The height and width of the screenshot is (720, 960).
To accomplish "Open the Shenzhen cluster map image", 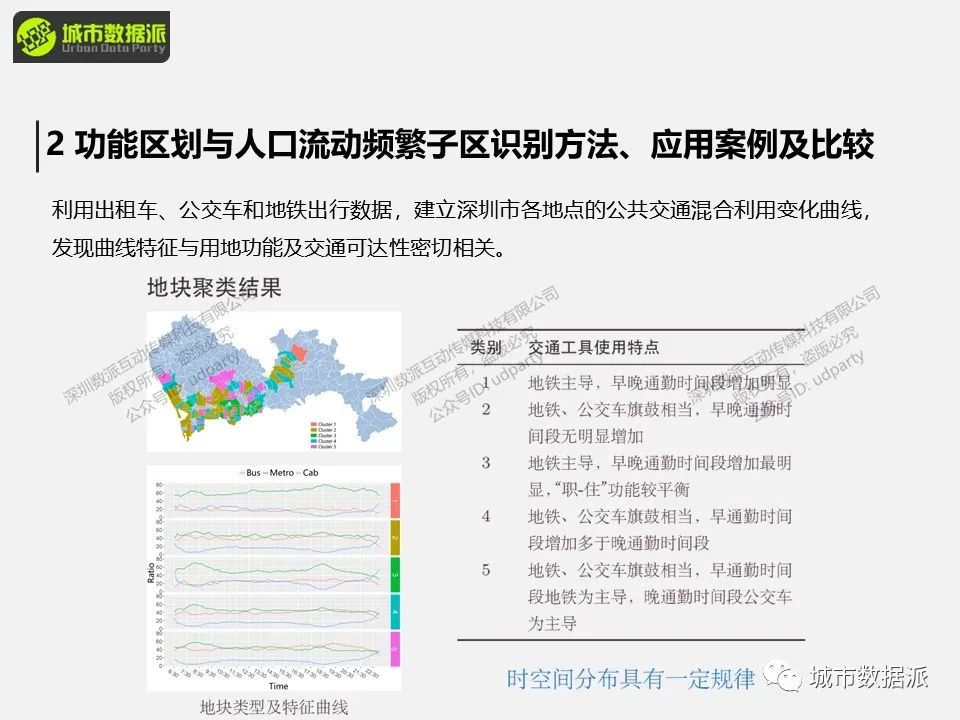I will 274,381.
